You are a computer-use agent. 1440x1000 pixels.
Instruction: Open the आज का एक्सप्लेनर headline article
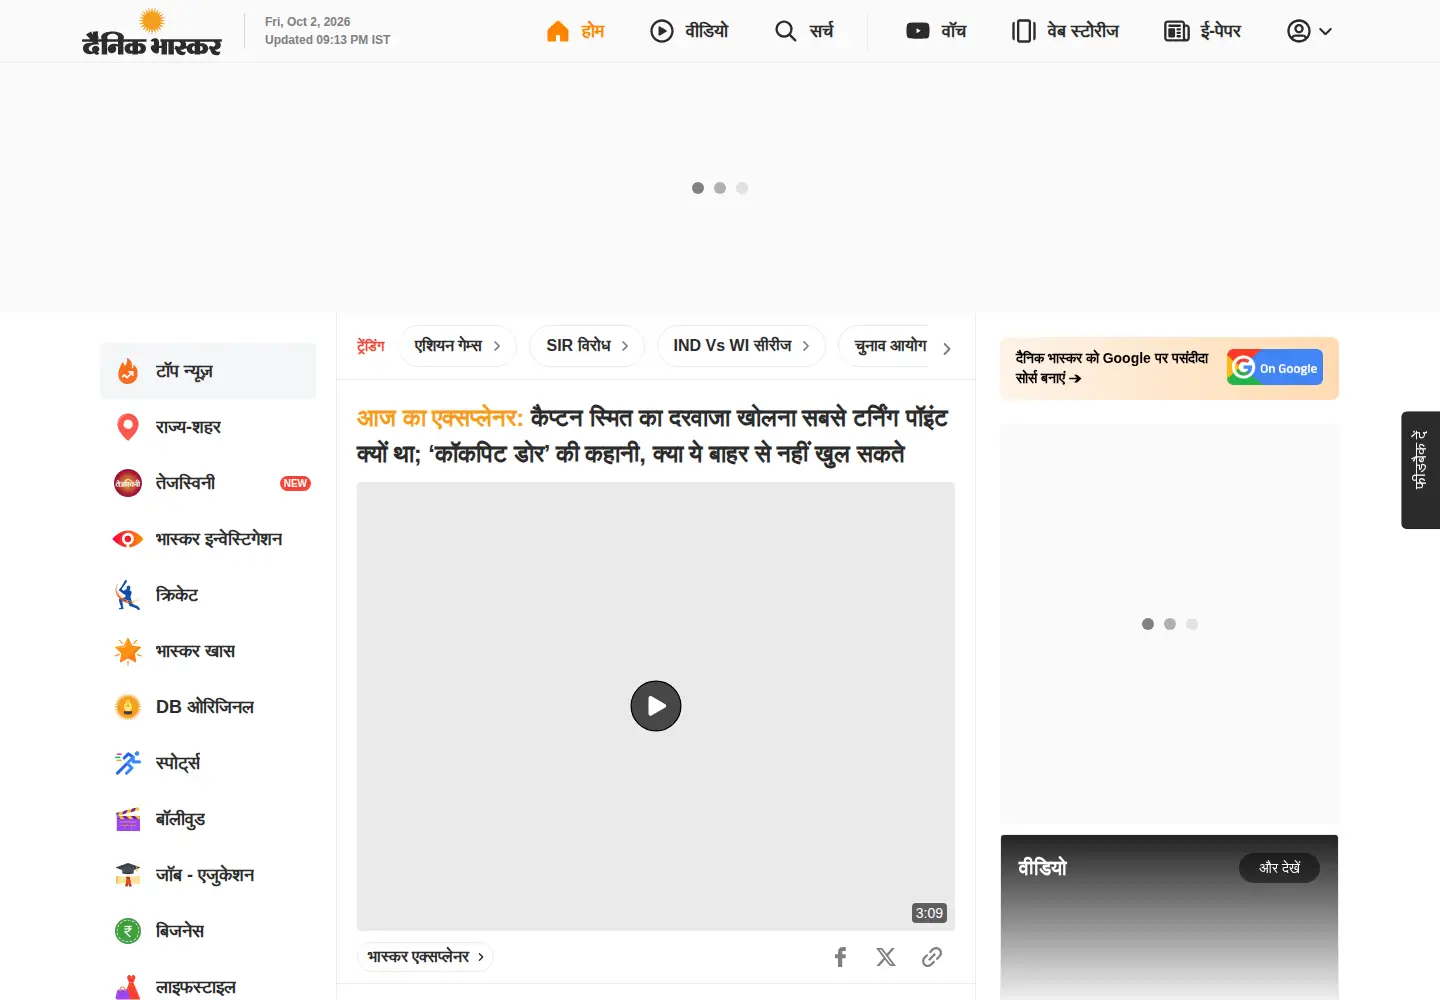click(x=652, y=436)
